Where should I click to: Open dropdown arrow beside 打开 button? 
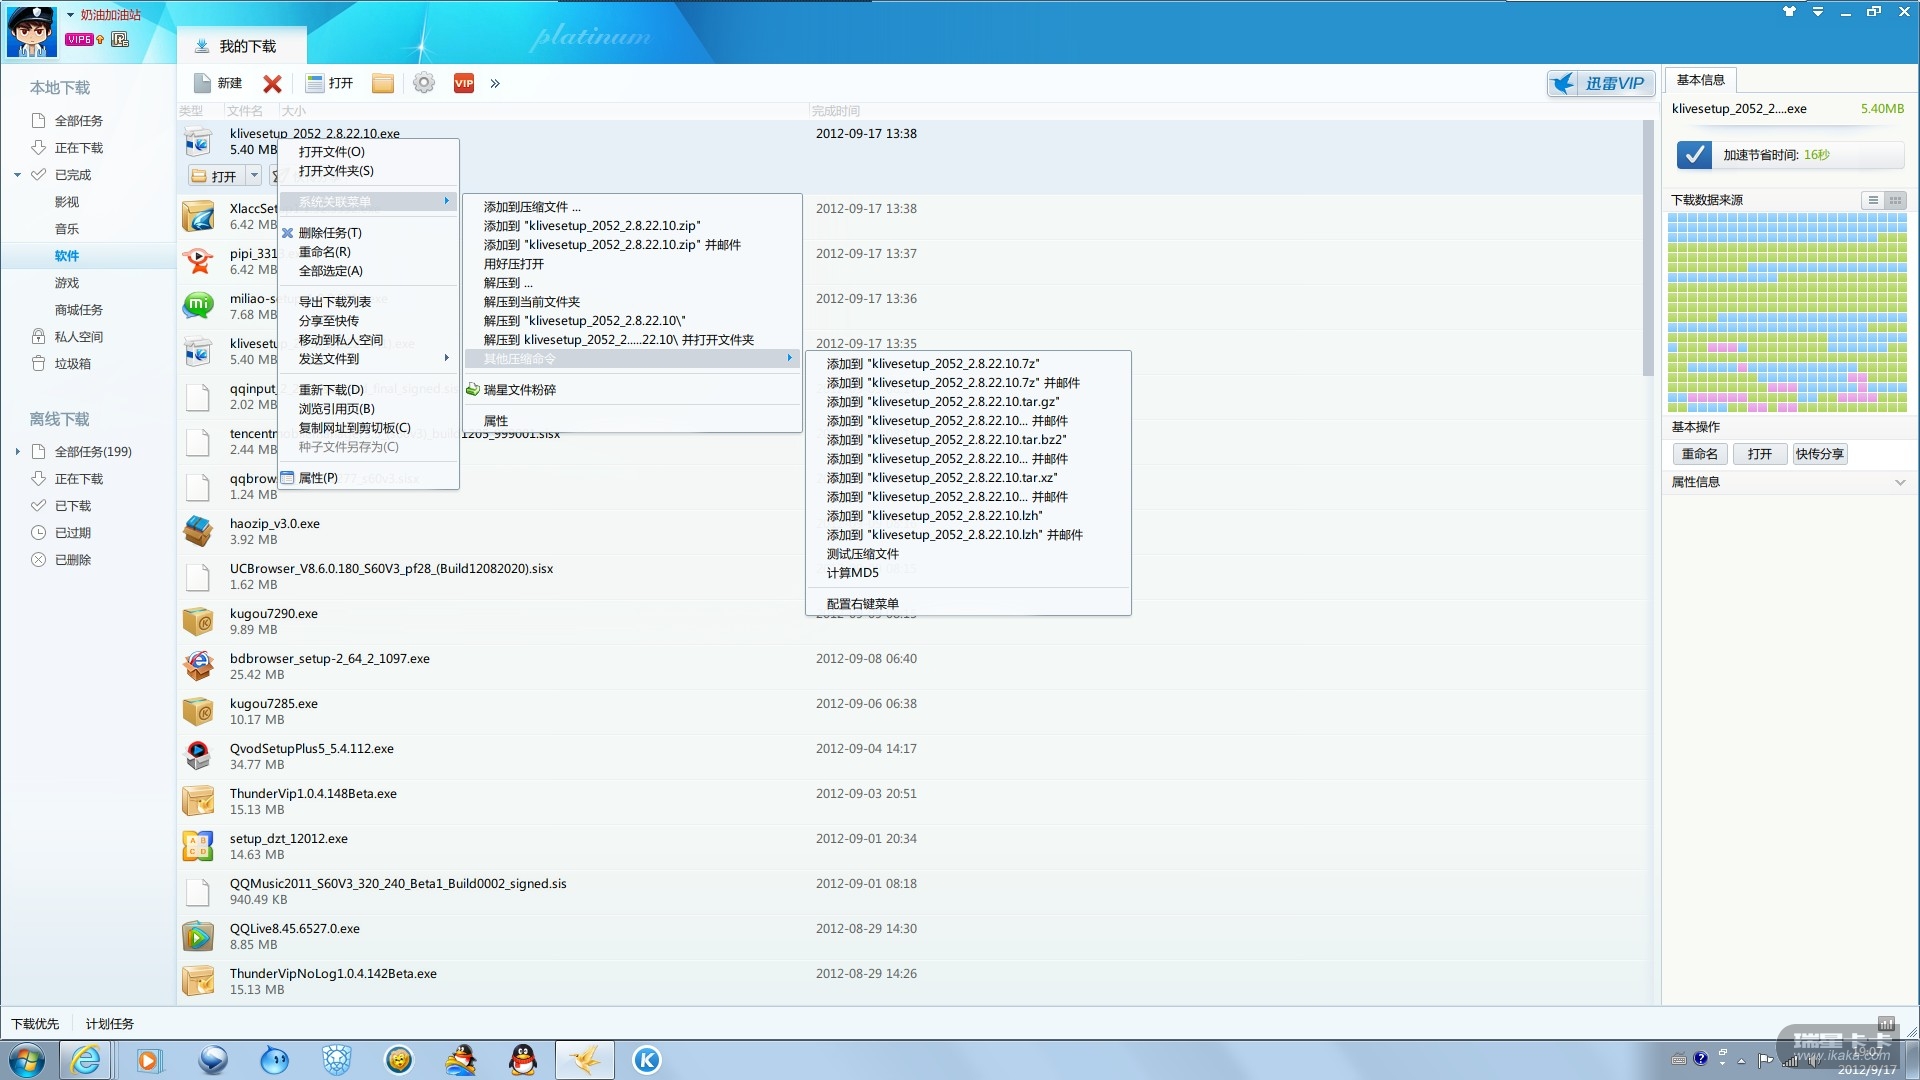click(254, 176)
